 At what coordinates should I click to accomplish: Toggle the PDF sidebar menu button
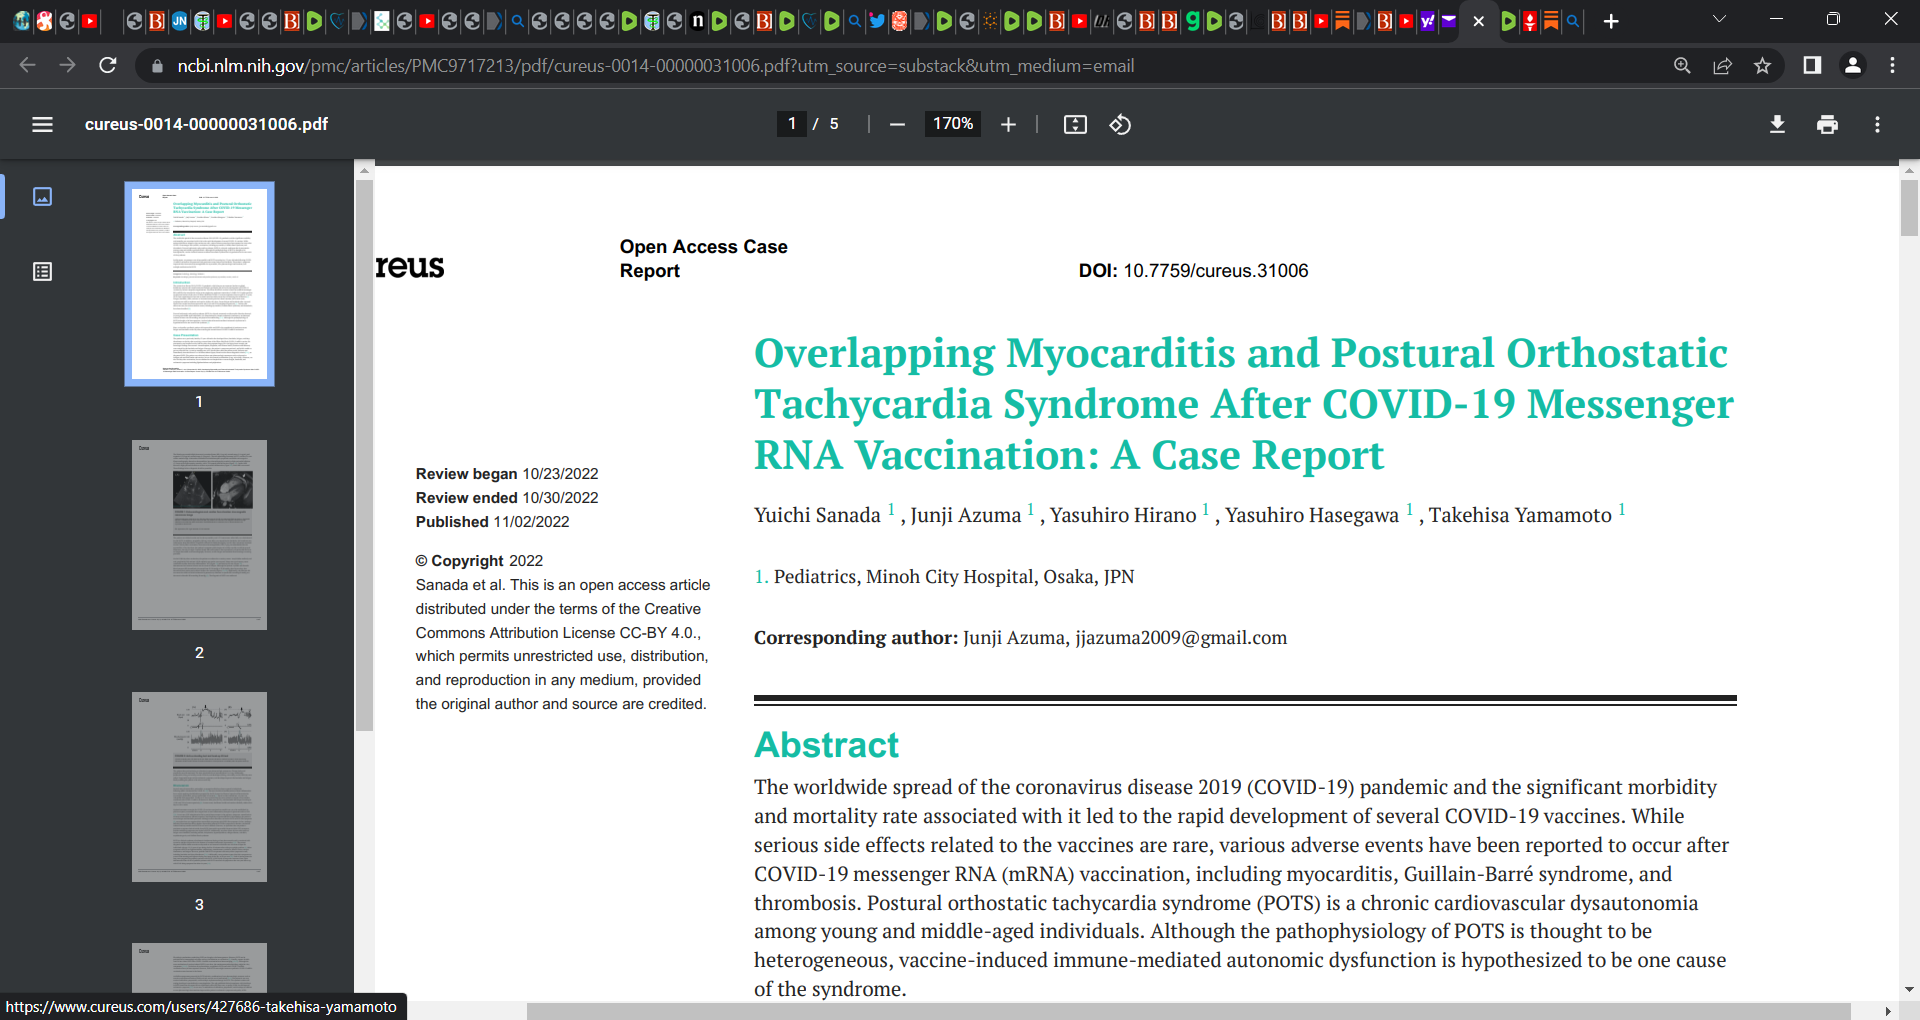[42, 124]
